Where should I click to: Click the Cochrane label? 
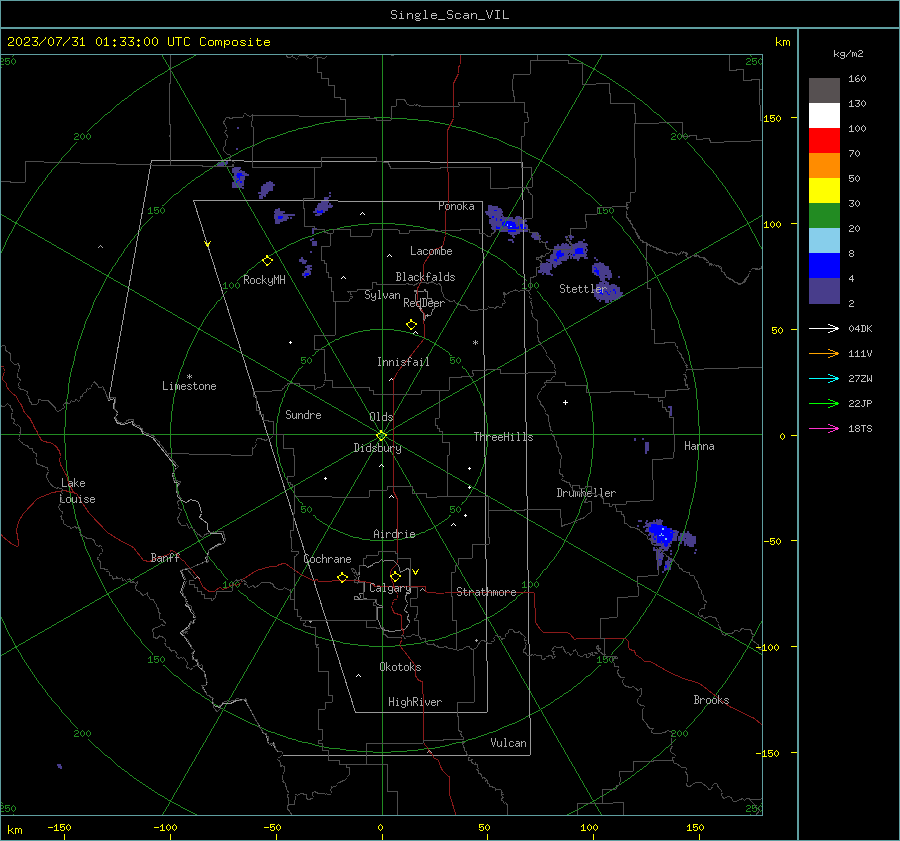pos(327,559)
